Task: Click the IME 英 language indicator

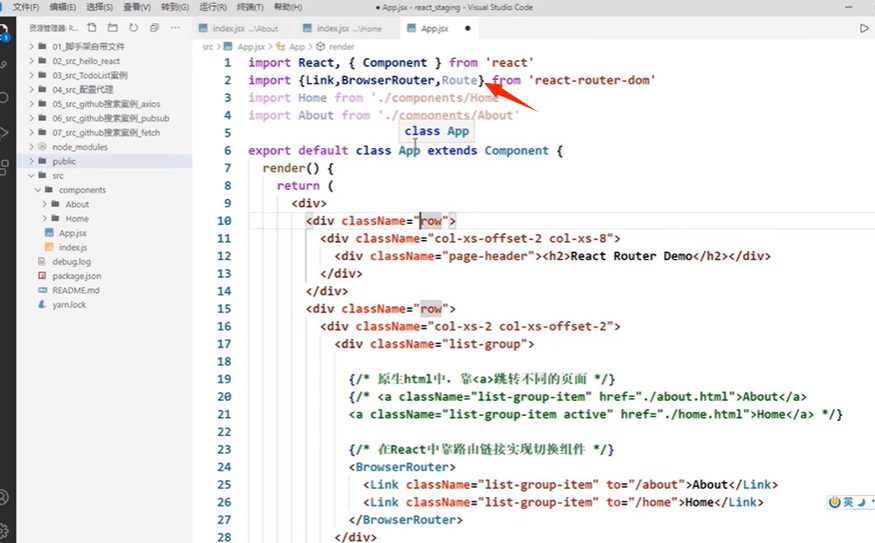Action: coord(848,502)
